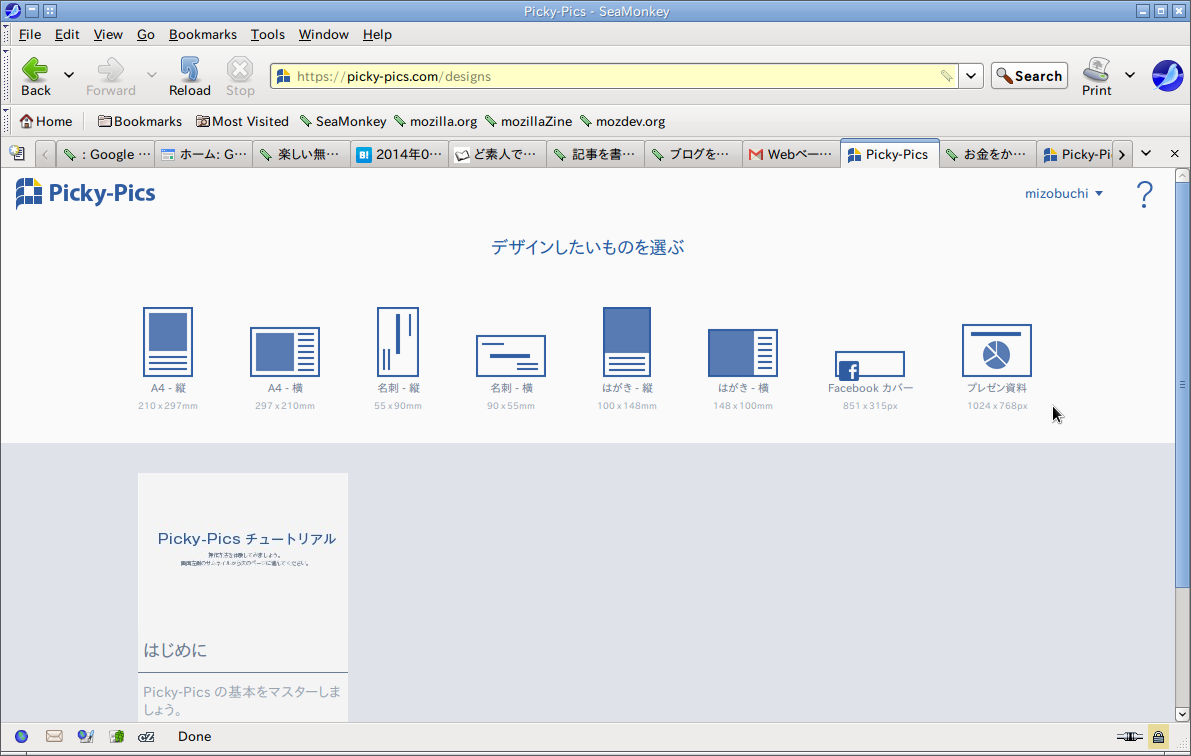Expand the URL bar history dropdown

pos(971,76)
